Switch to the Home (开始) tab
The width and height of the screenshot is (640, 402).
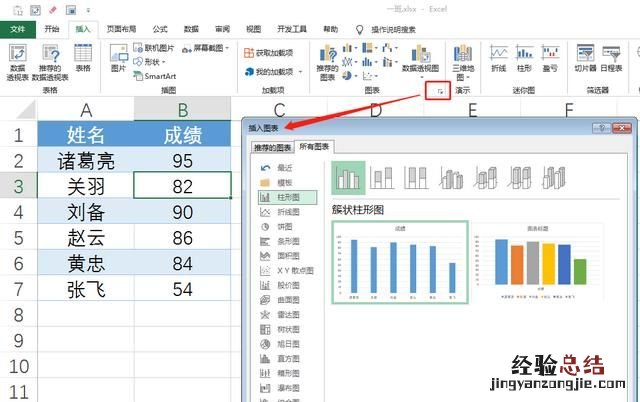point(52,29)
